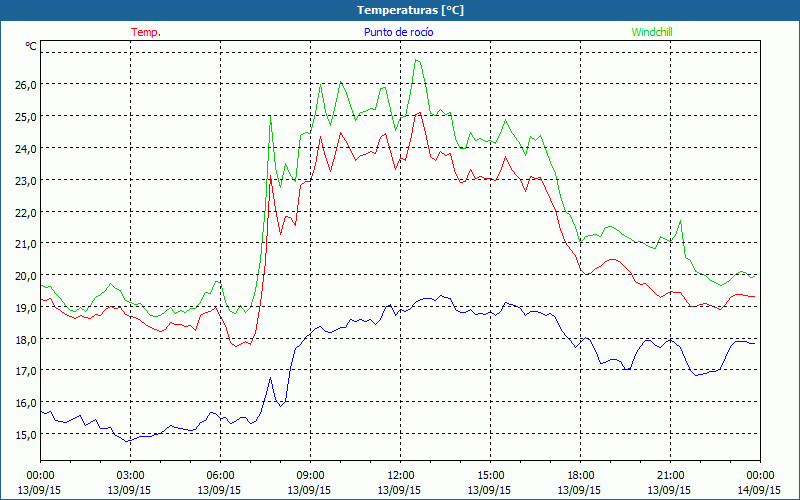Click the 06:00 time axis label
800x500 pixels.
[x=220, y=476]
